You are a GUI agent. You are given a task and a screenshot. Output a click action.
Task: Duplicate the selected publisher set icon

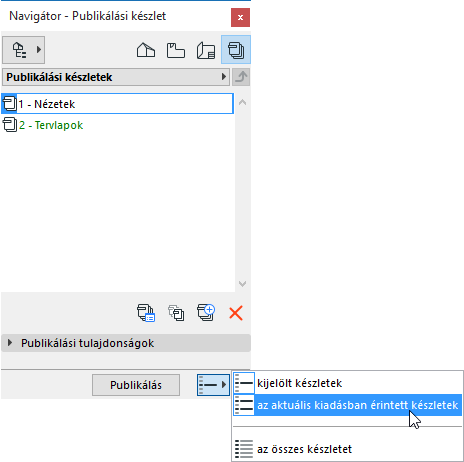tap(176, 313)
